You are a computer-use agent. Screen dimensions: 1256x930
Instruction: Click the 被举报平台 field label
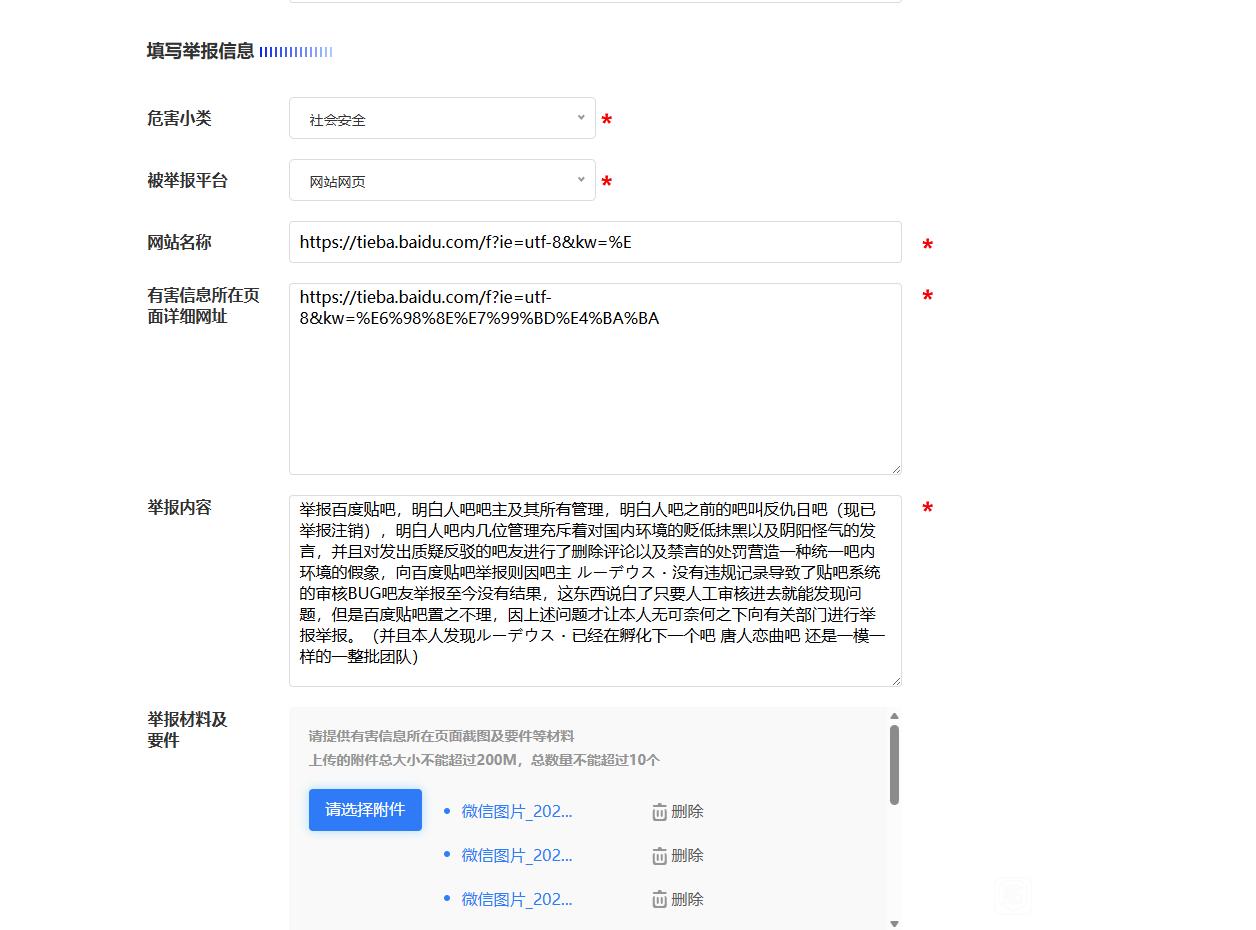coord(187,181)
